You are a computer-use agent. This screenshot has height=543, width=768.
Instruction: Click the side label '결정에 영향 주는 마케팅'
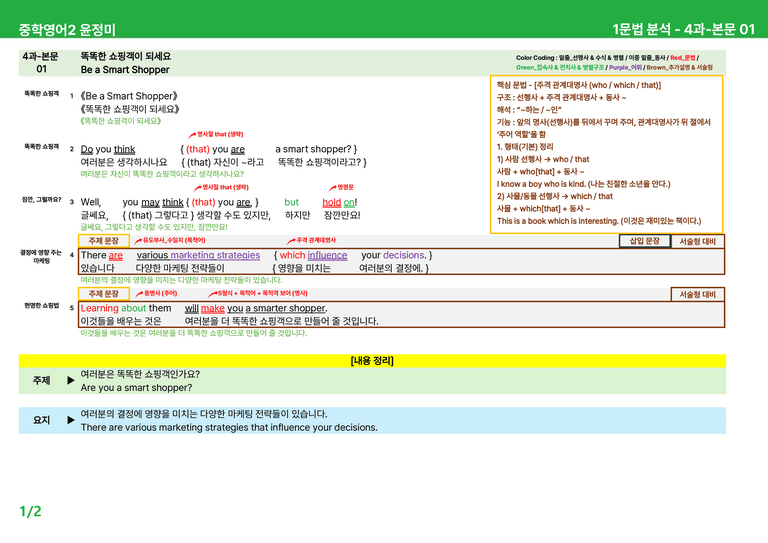coord(41,257)
